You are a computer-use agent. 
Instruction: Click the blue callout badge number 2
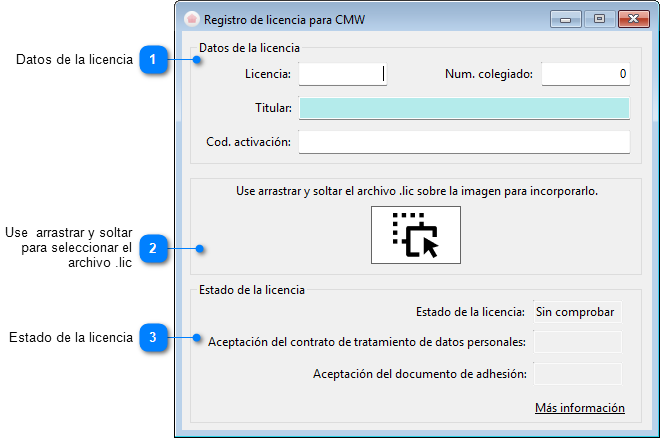[153, 248]
